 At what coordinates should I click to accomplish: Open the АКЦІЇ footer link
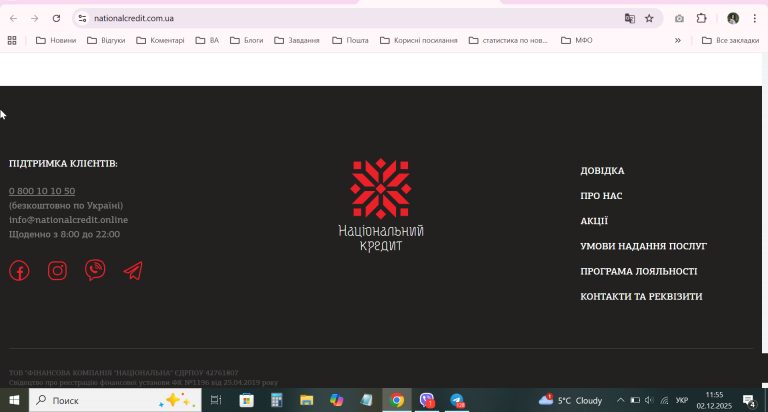(594, 221)
